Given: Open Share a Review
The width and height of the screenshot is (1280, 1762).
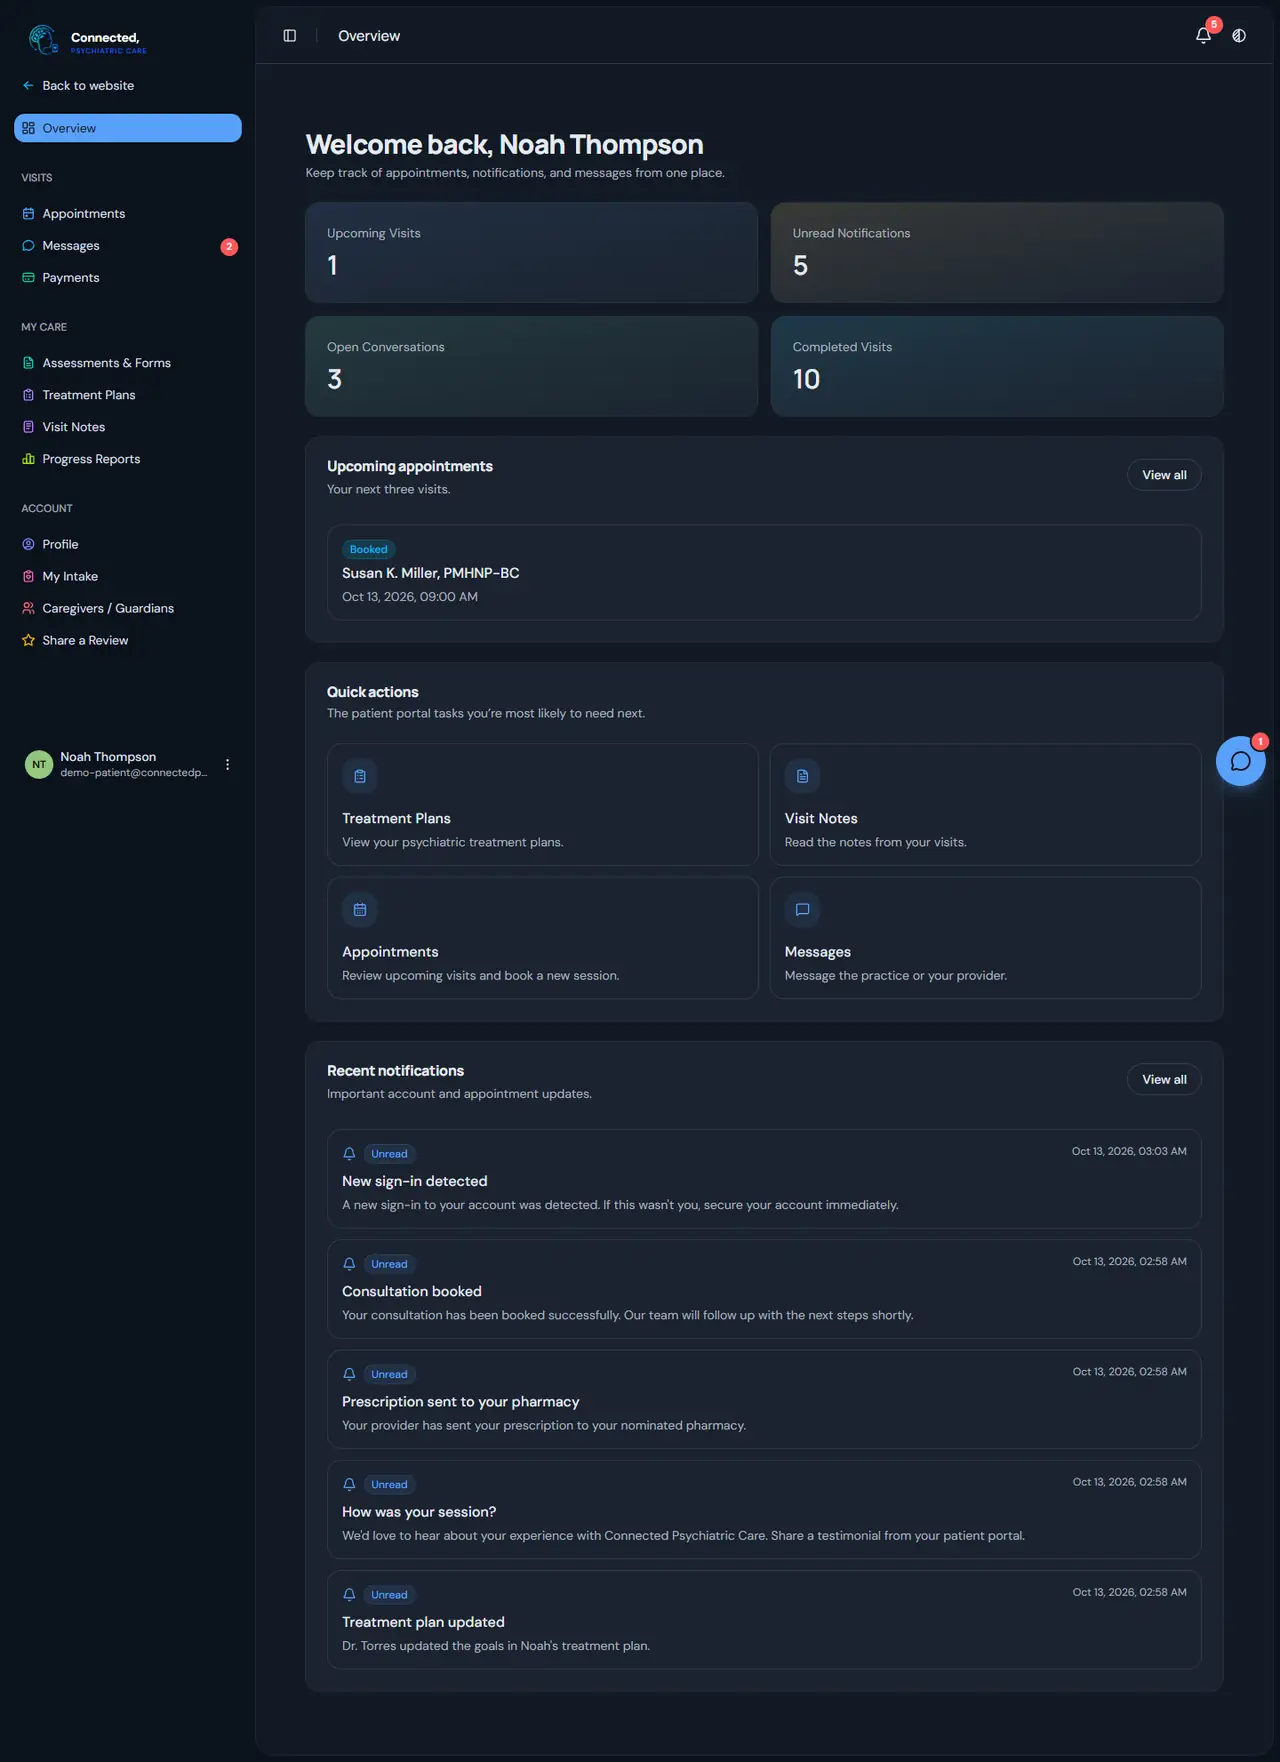Looking at the screenshot, I should [x=128, y=640].
